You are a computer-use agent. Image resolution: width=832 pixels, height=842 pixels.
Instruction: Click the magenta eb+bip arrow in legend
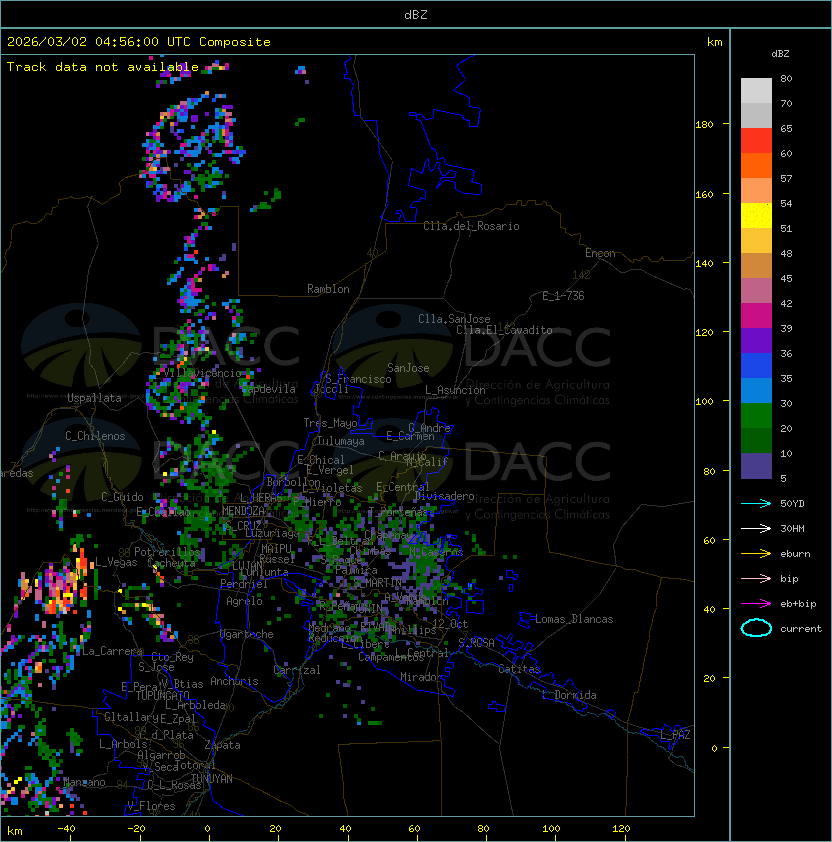tap(756, 604)
